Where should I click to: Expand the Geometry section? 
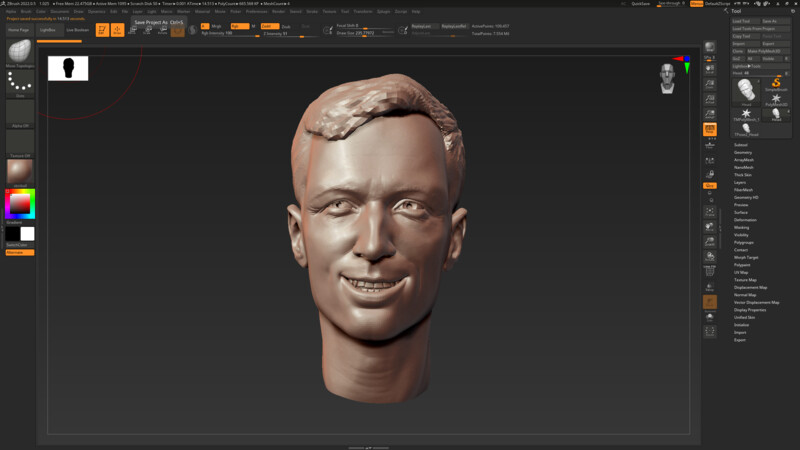[743, 152]
